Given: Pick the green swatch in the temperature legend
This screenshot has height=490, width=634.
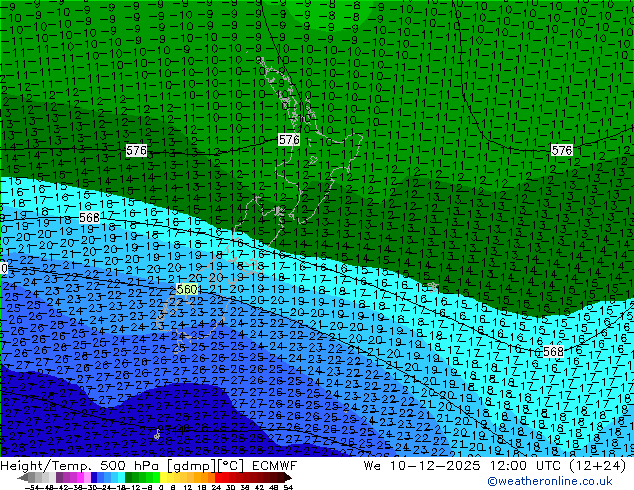Looking at the screenshot, I should coord(144,477).
